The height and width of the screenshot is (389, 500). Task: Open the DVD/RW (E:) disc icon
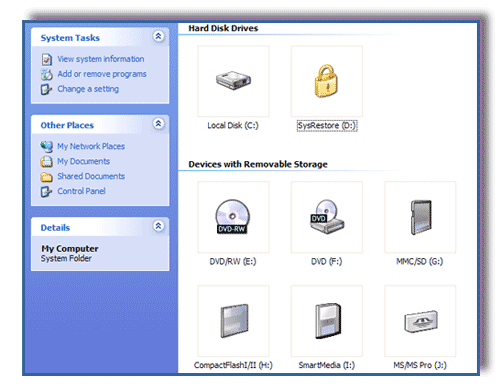232,217
